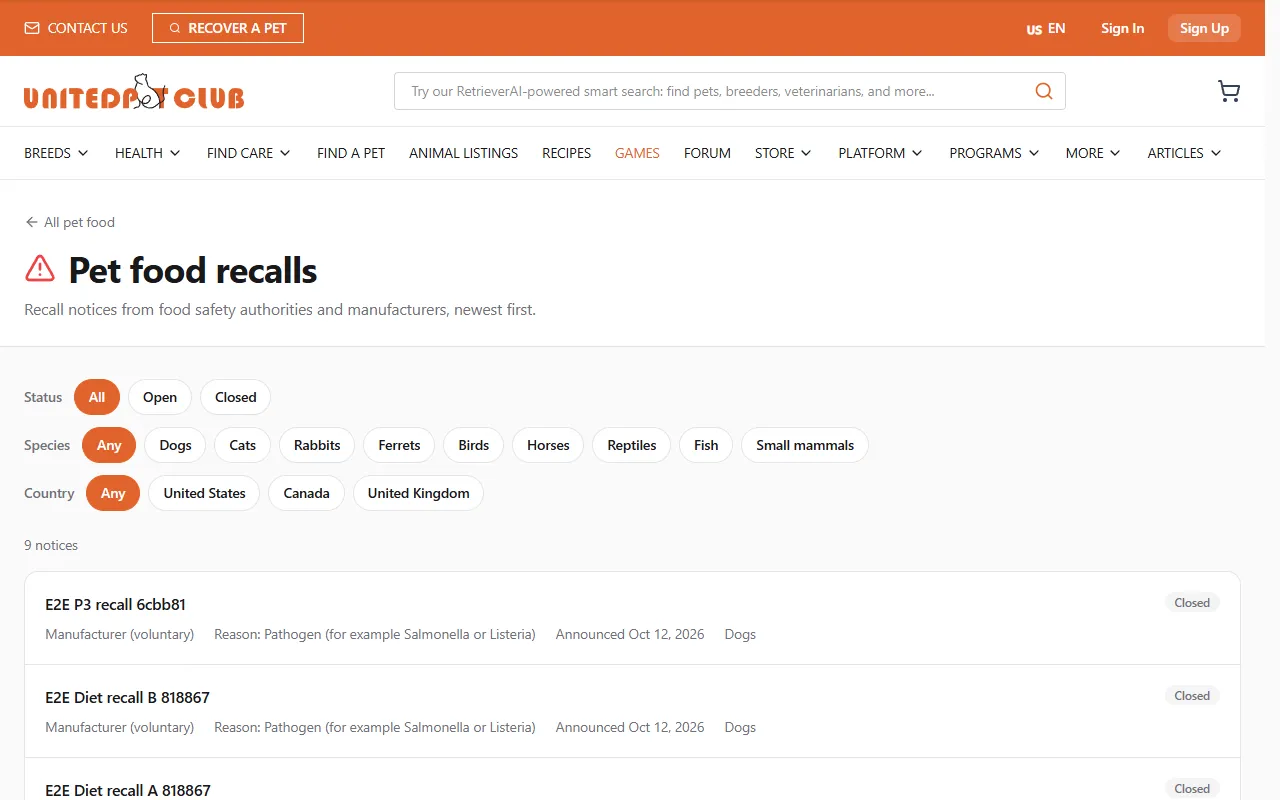Viewport: 1280px width, 800px height.
Task: Expand the Breeds dropdown menu
Action: [56, 153]
